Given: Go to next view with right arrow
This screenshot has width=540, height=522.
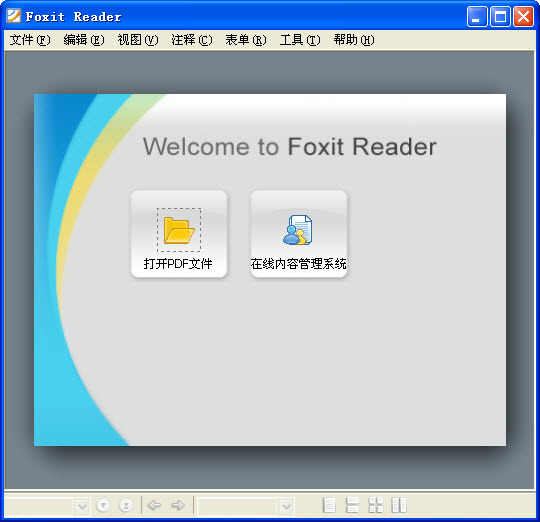Looking at the screenshot, I should tap(178, 505).
